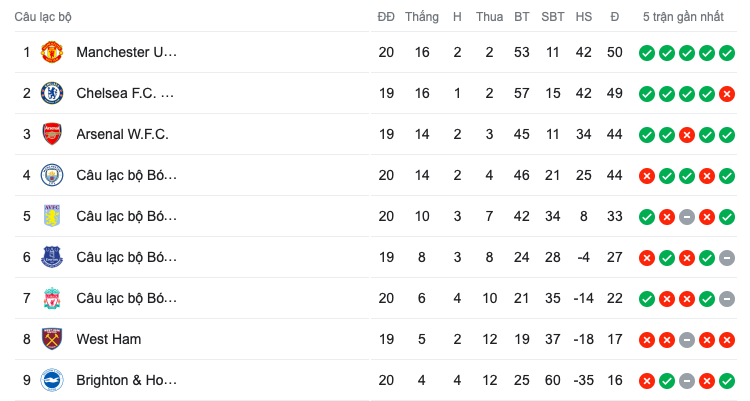Click Arsenal's red loss icon in recent matches
Screen dimensions: 750x401
[686, 134]
